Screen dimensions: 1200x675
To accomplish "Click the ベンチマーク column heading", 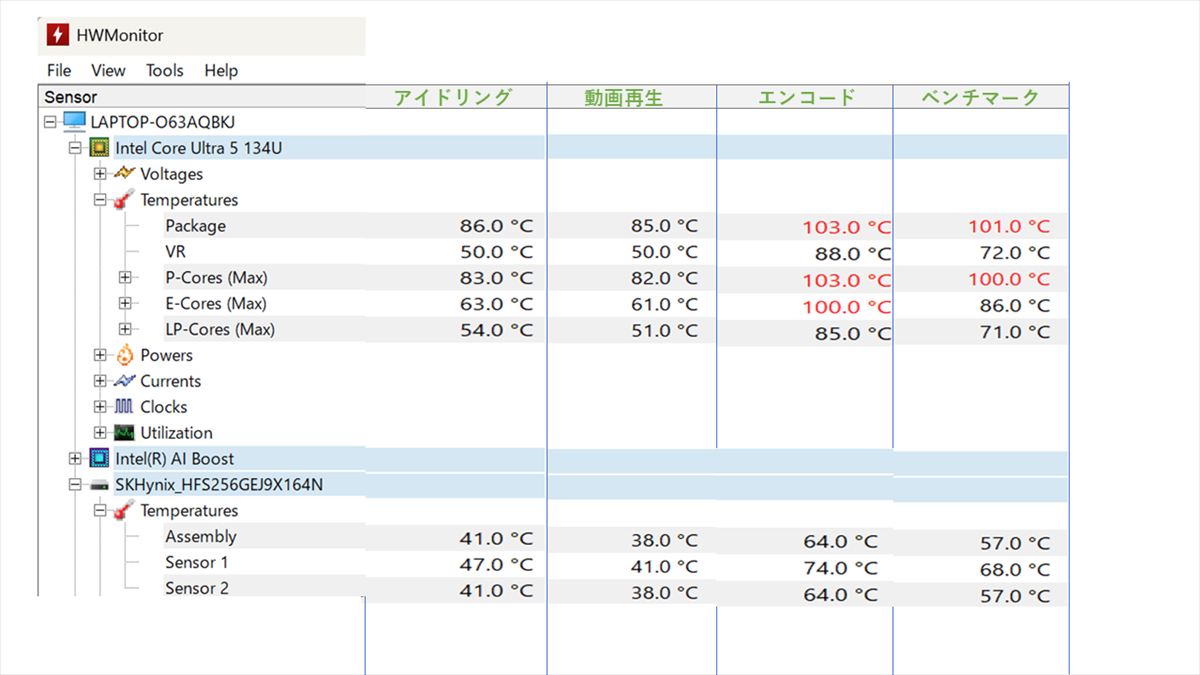I will point(980,97).
